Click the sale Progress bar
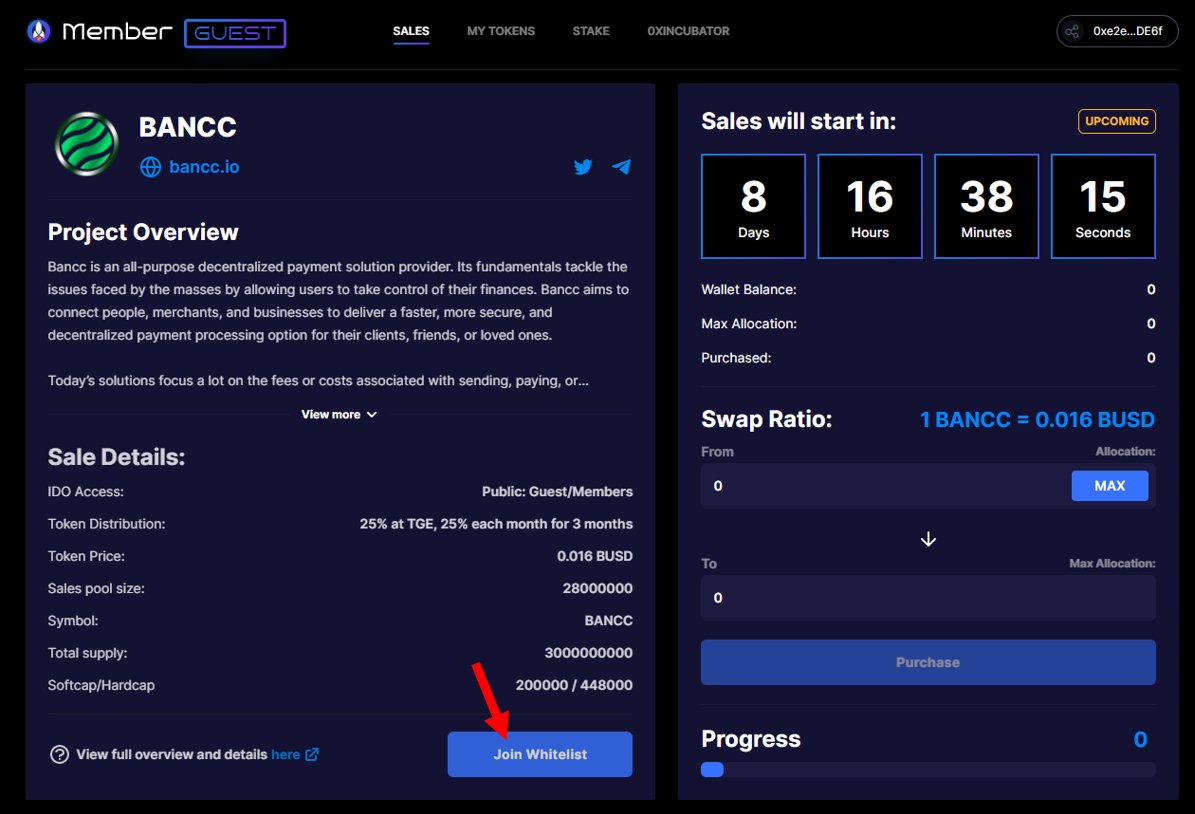Viewport: 1195px width, 814px height. pos(928,770)
